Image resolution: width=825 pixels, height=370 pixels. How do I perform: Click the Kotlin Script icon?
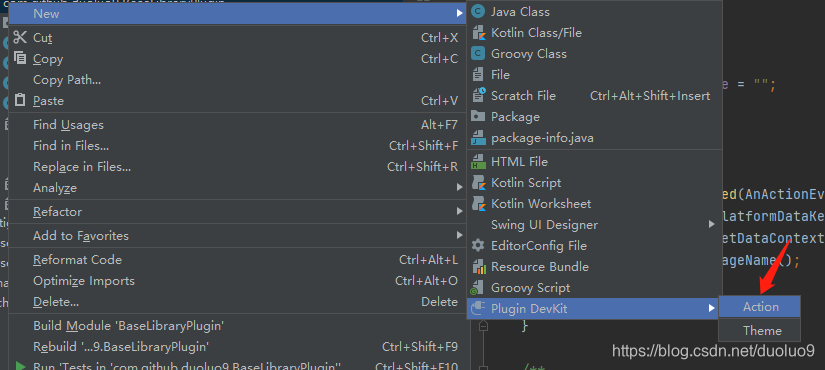(x=478, y=183)
